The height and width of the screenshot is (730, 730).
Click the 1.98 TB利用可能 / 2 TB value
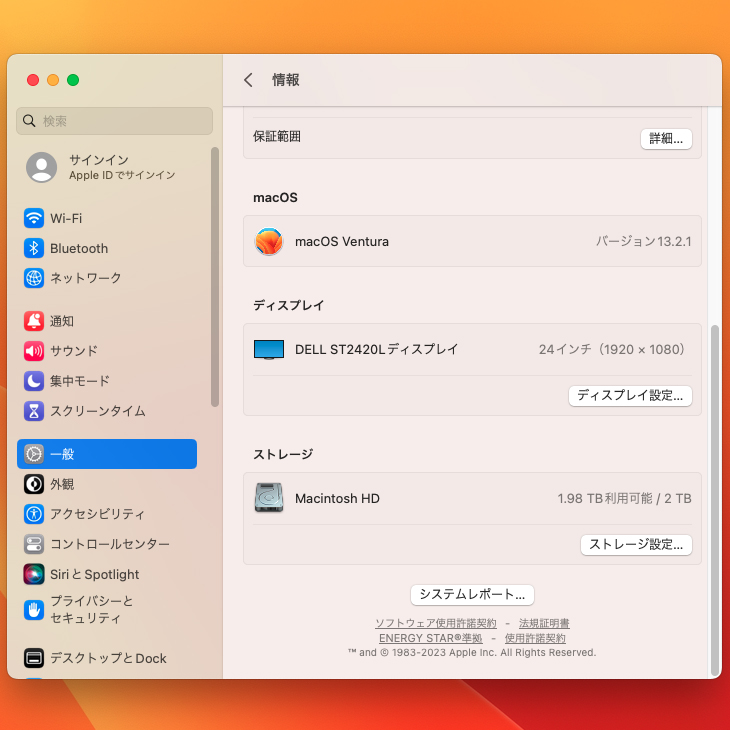click(624, 498)
